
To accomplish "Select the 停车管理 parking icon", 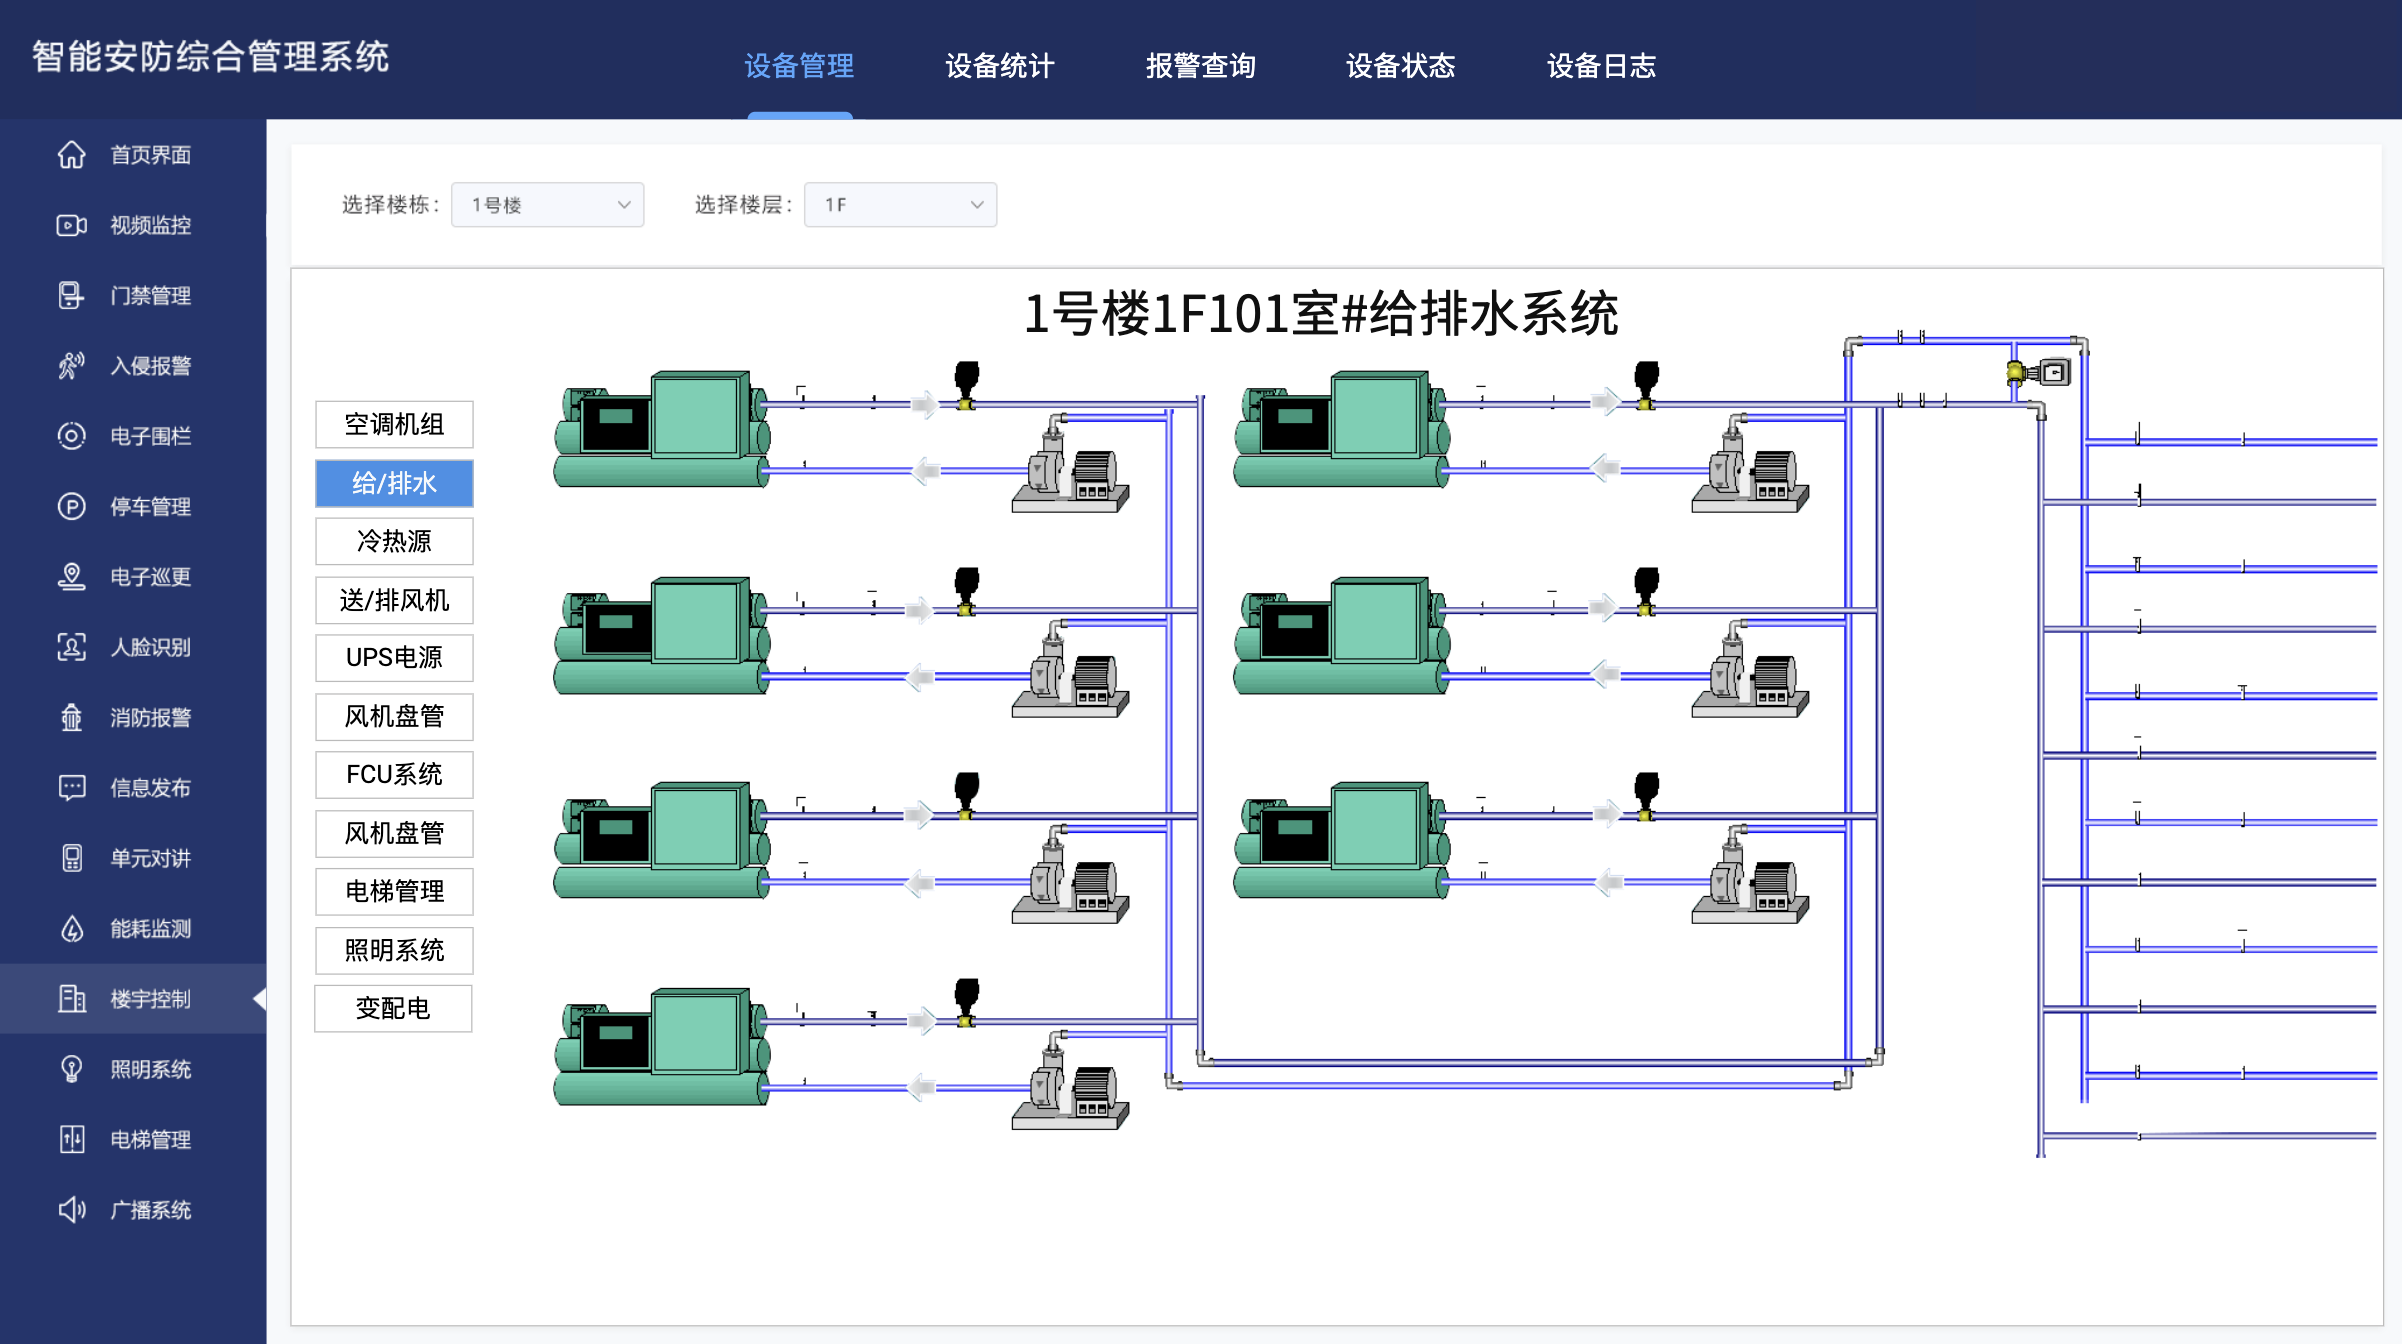I will [71, 507].
